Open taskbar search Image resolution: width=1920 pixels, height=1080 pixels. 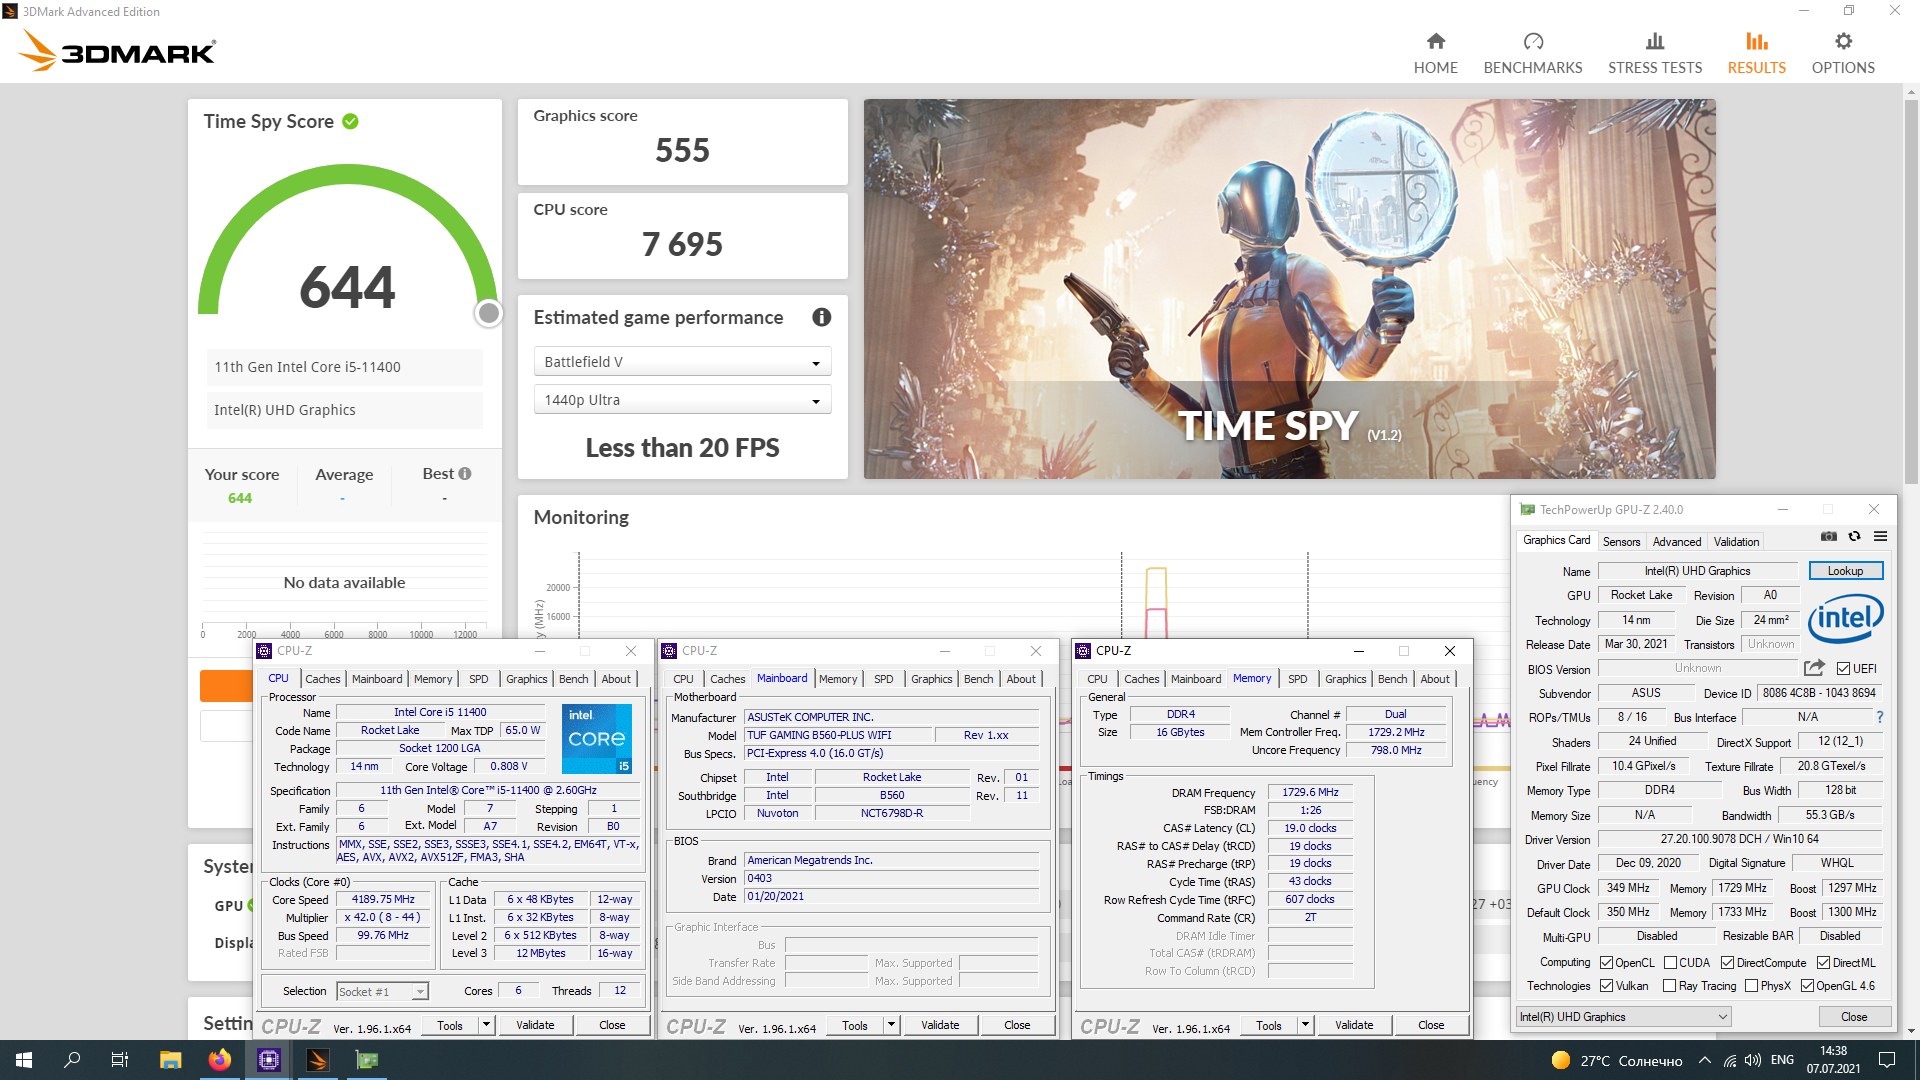pos(72,1060)
